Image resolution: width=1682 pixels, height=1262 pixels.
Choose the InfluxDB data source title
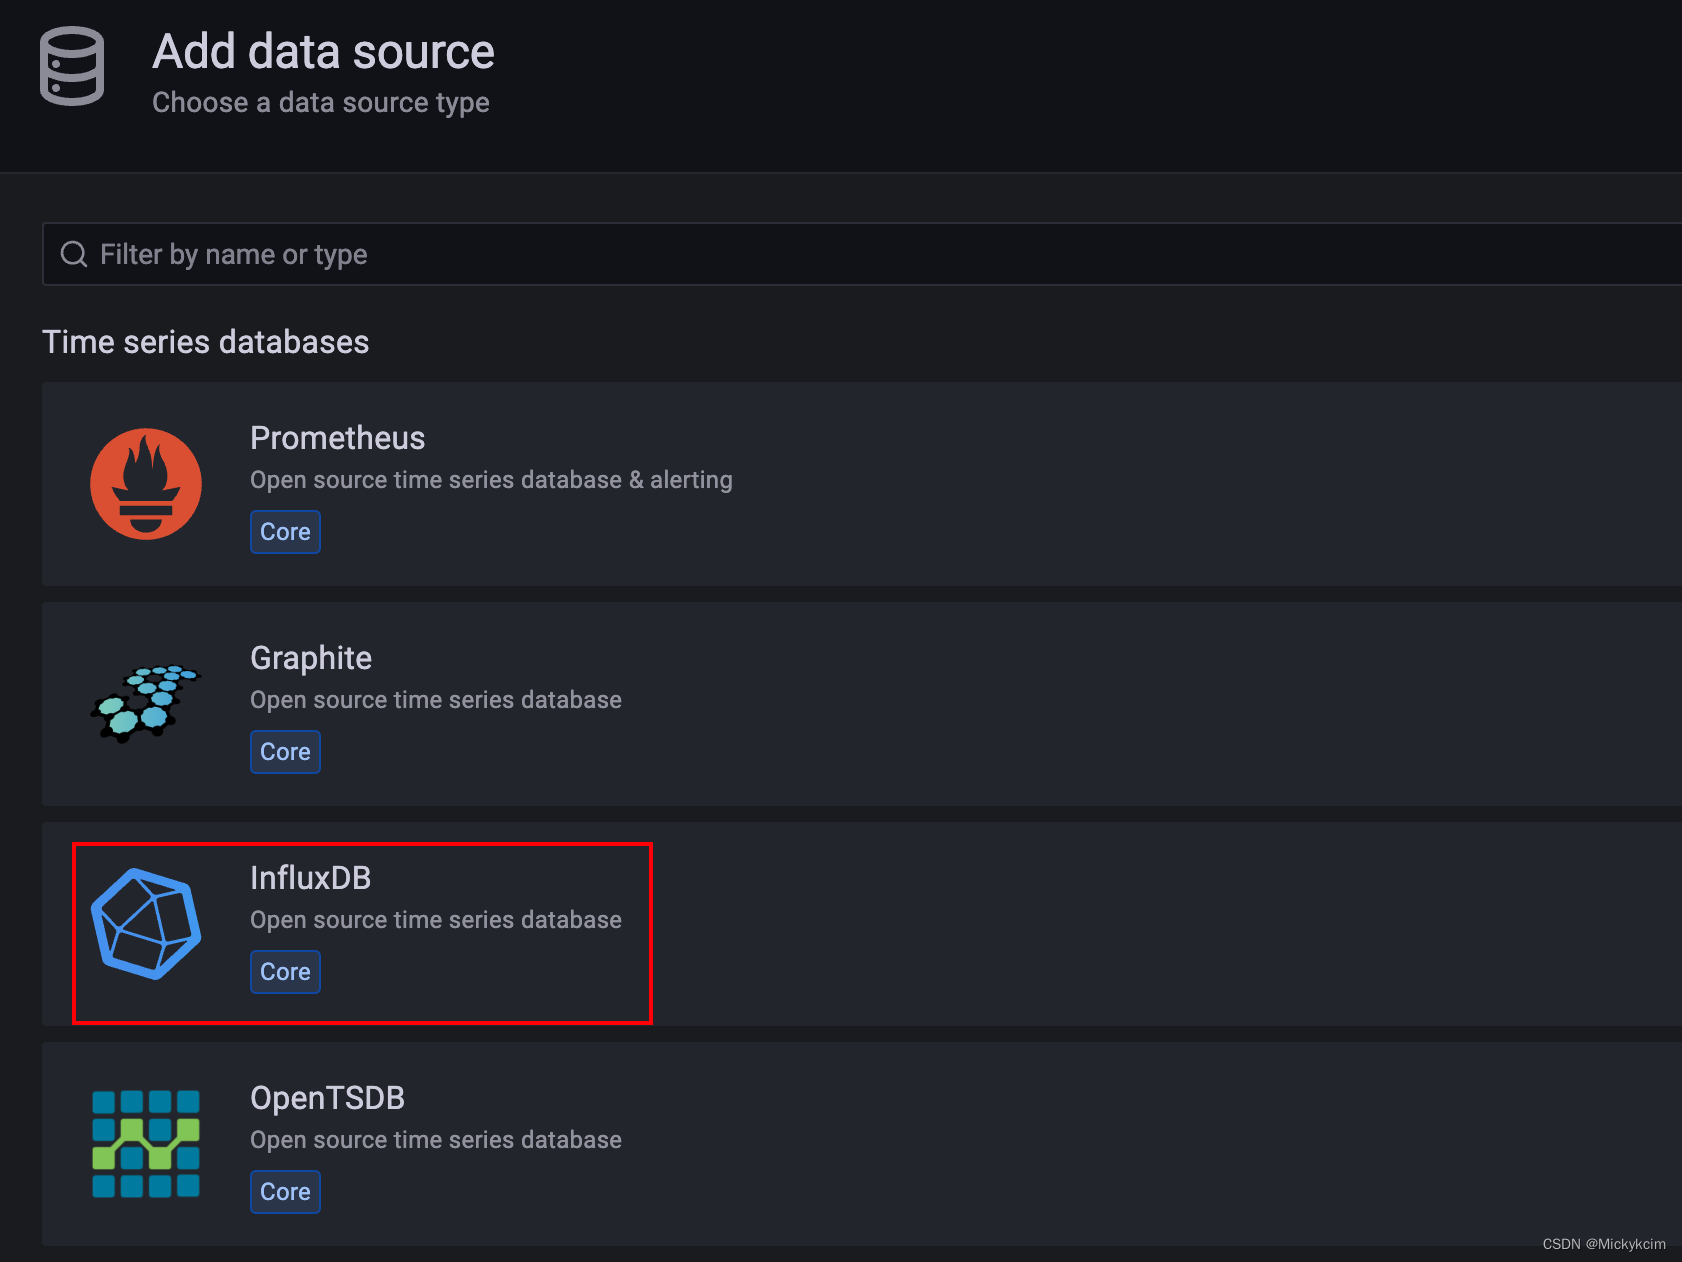click(310, 878)
